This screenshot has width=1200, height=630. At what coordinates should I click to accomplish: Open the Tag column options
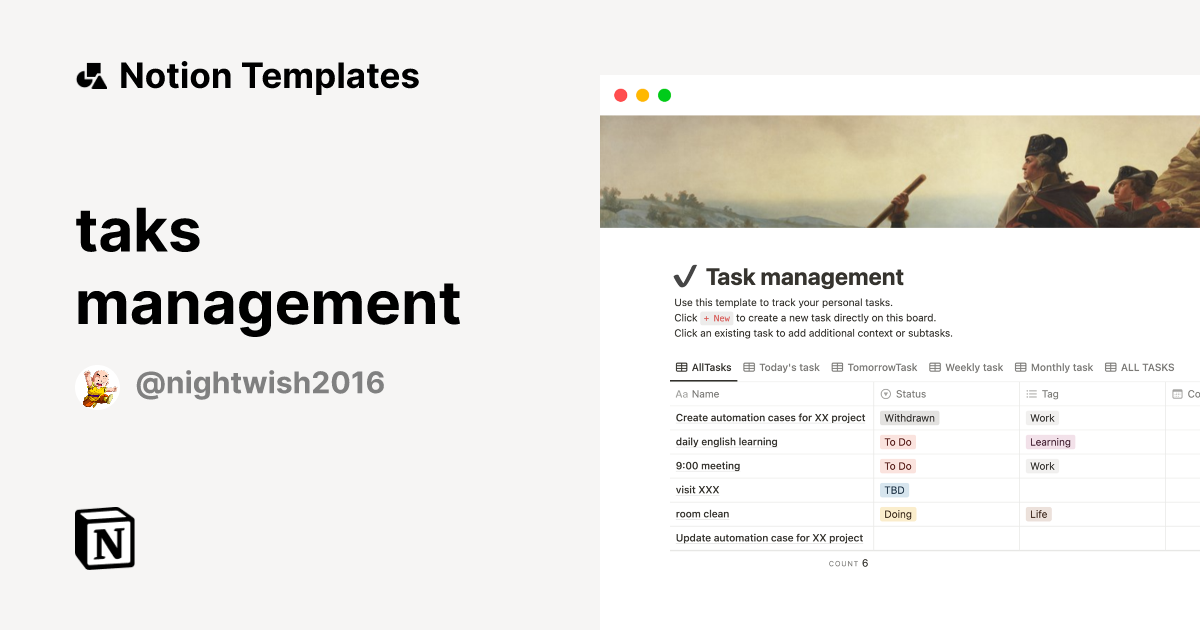1050,394
